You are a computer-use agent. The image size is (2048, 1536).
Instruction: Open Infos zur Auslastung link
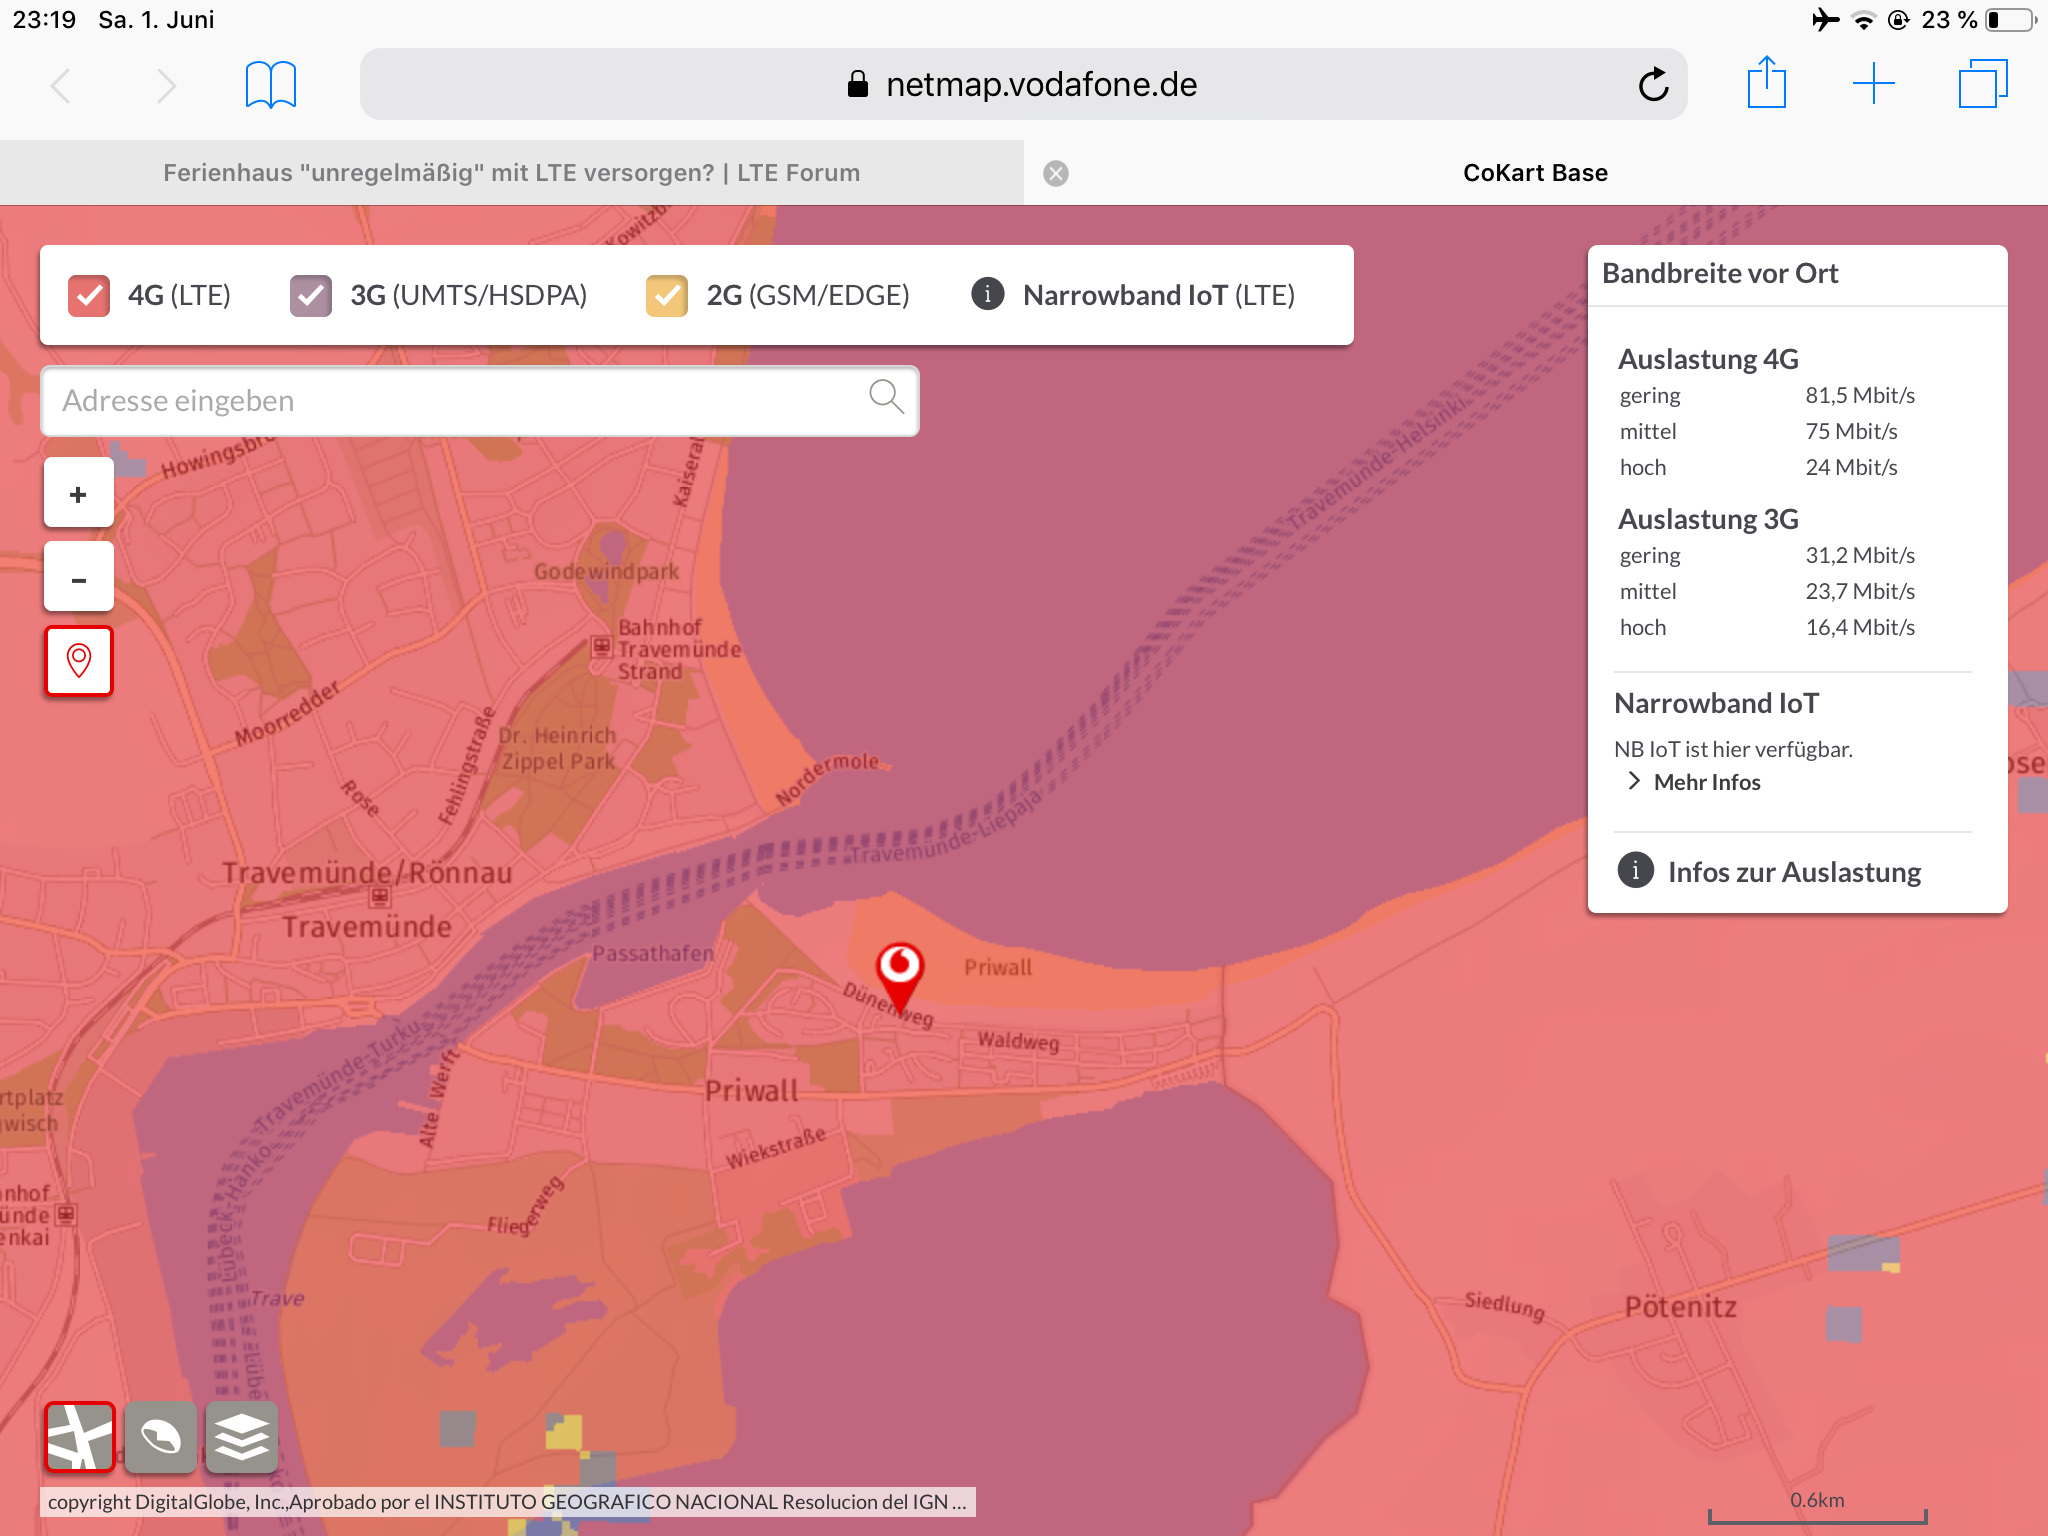point(1794,872)
